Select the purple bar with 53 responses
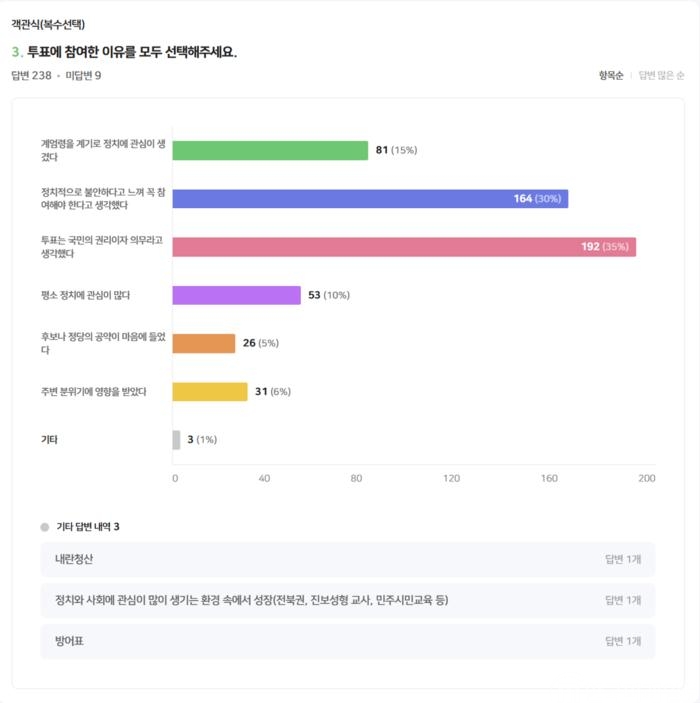Image resolution: width=700 pixels, height=703 pixels. pos(236,295)
